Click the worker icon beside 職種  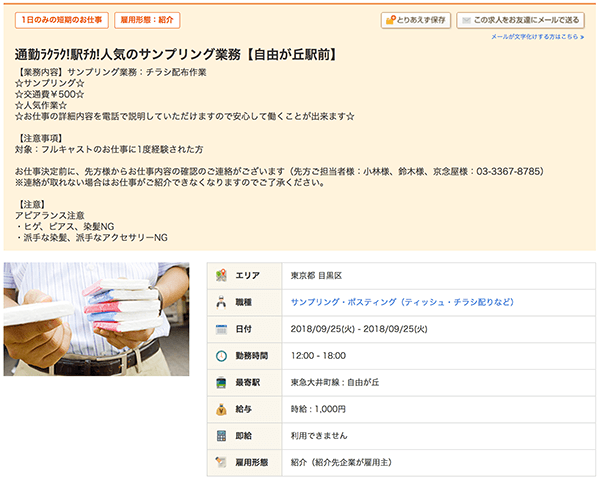(x=221, y=302)
